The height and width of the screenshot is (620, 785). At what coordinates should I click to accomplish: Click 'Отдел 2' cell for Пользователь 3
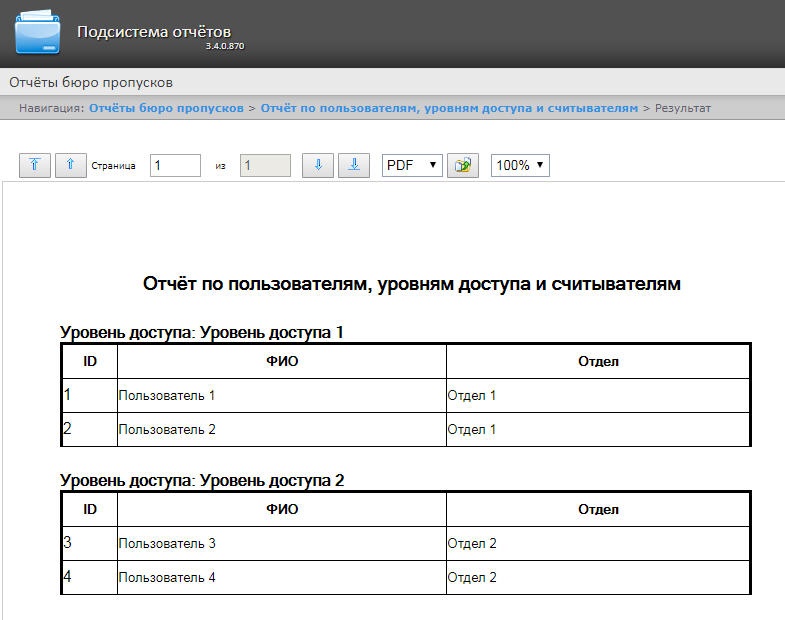pos(598,543)
